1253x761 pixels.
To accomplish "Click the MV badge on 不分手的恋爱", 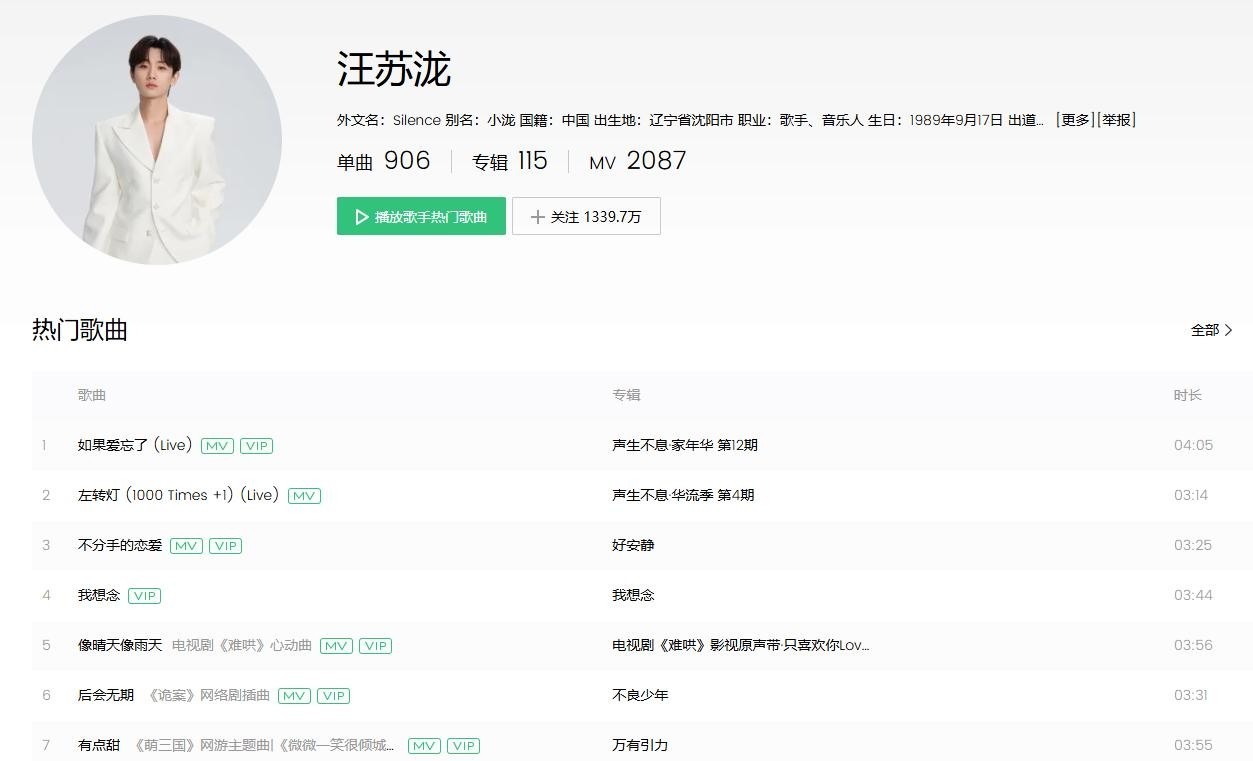I will (186, 546).
